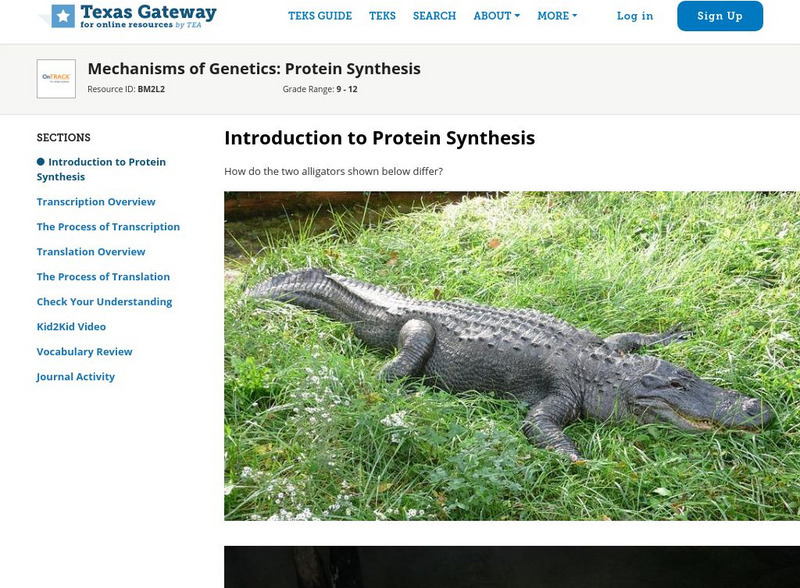800x588 pixels.
Task: Go to Vocabulary Review section
Action: [x=84, y=352]
